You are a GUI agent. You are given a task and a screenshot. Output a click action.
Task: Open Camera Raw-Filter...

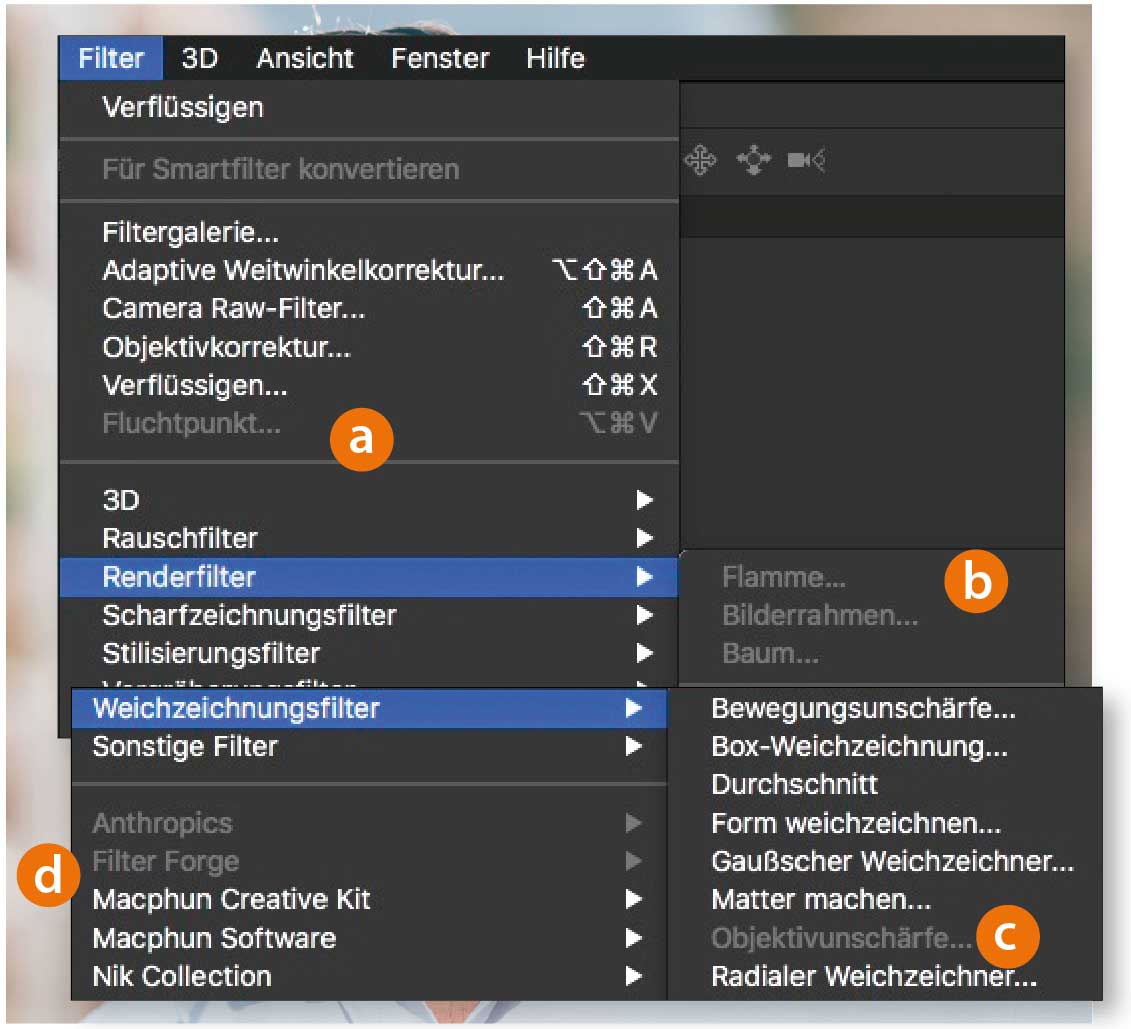click(369, 309)
